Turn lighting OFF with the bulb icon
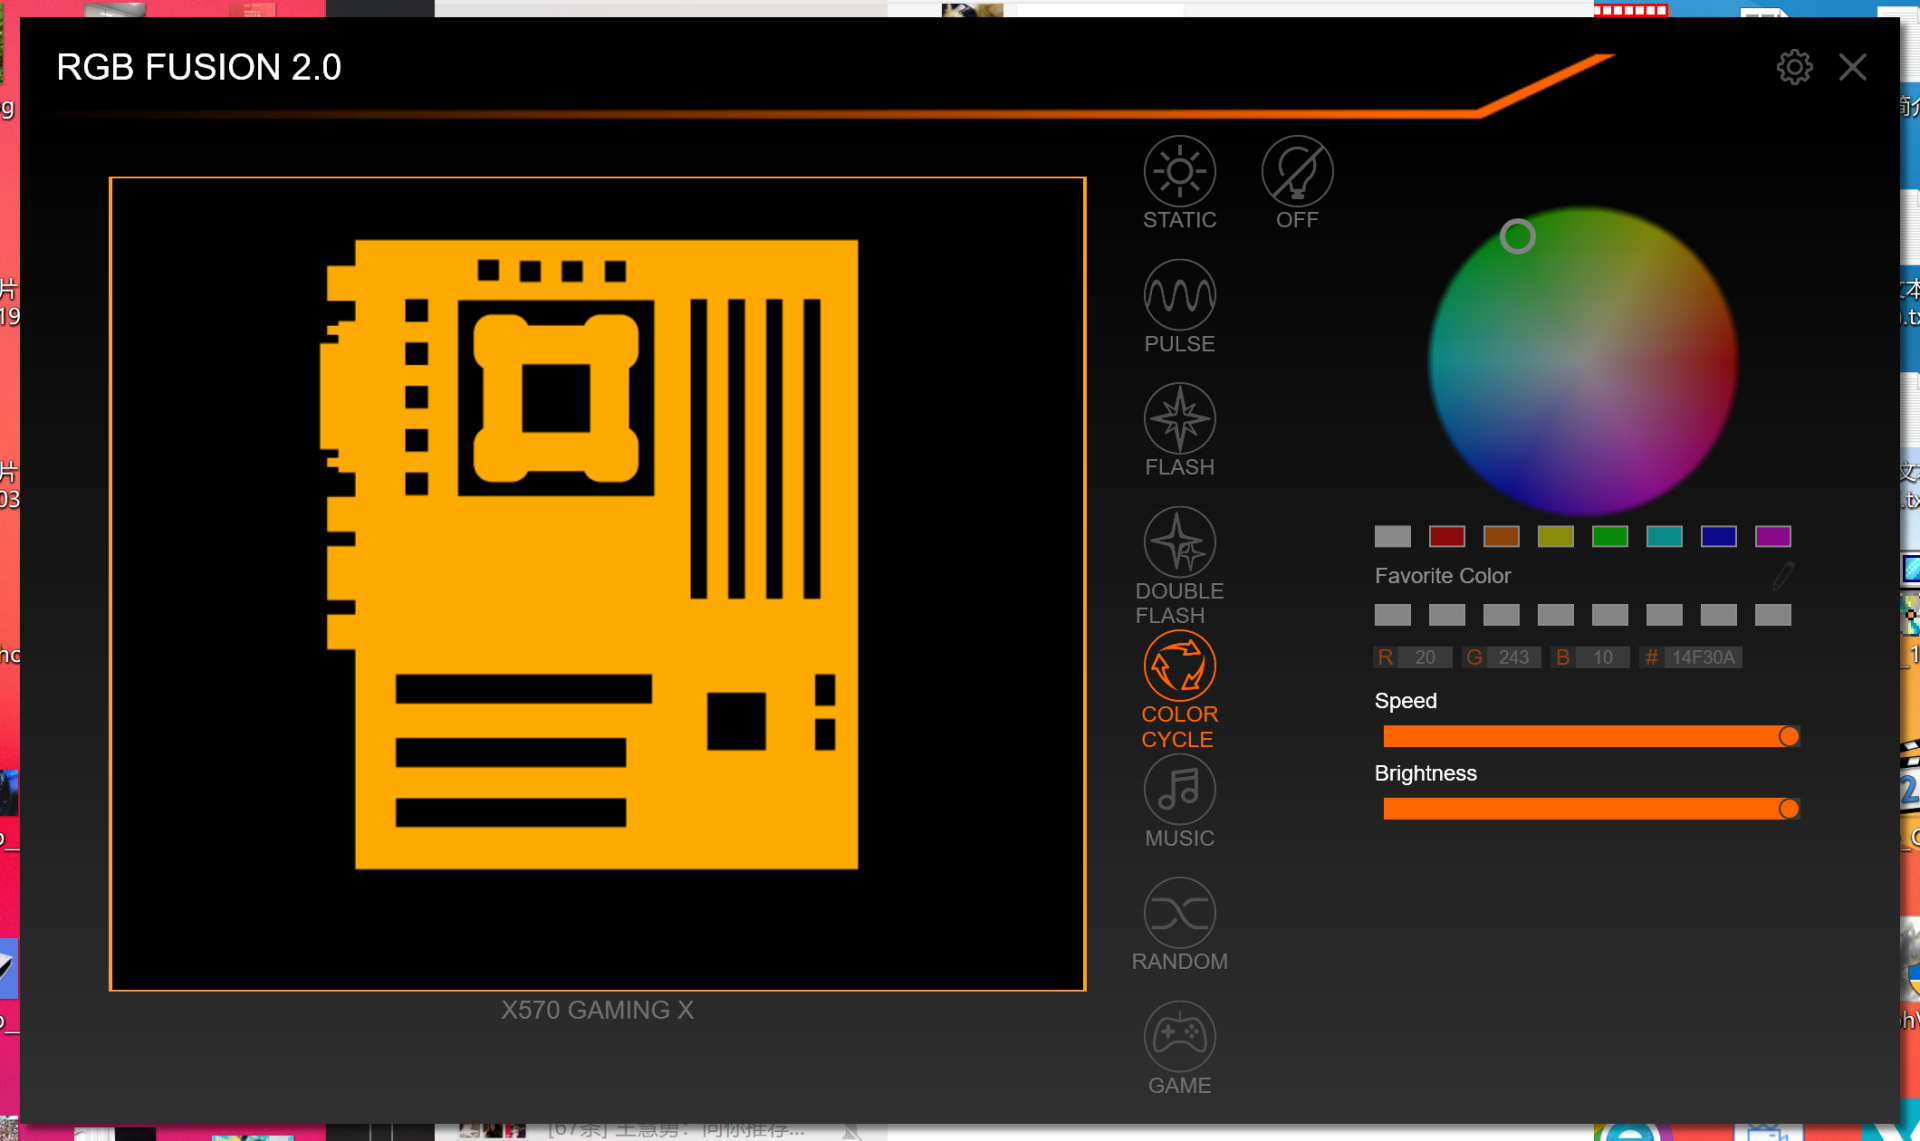 coord(1297,171)
